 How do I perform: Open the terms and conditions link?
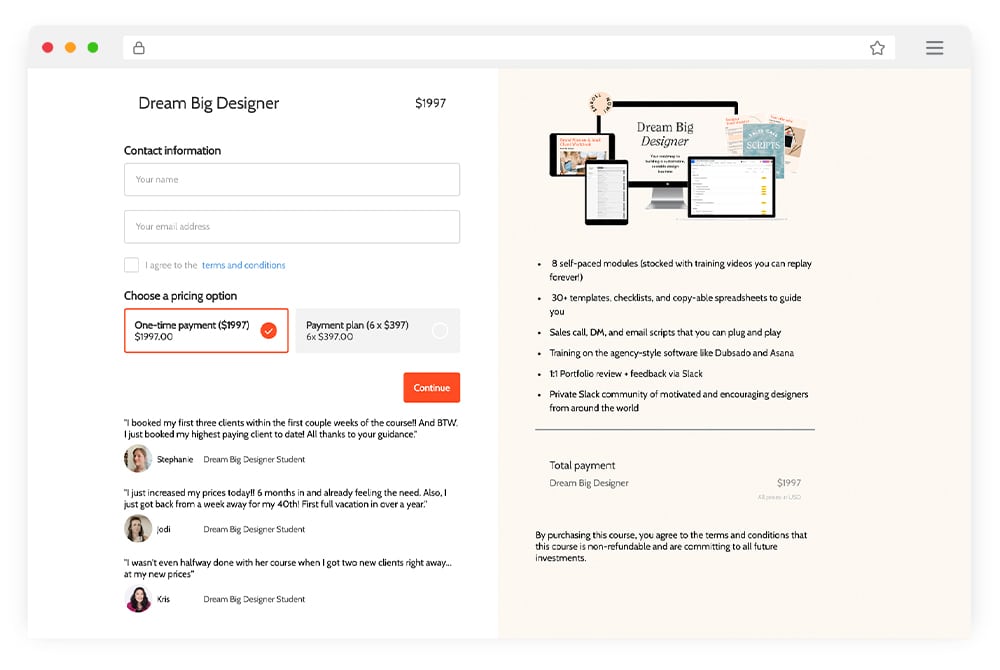[x=244, y=265]
